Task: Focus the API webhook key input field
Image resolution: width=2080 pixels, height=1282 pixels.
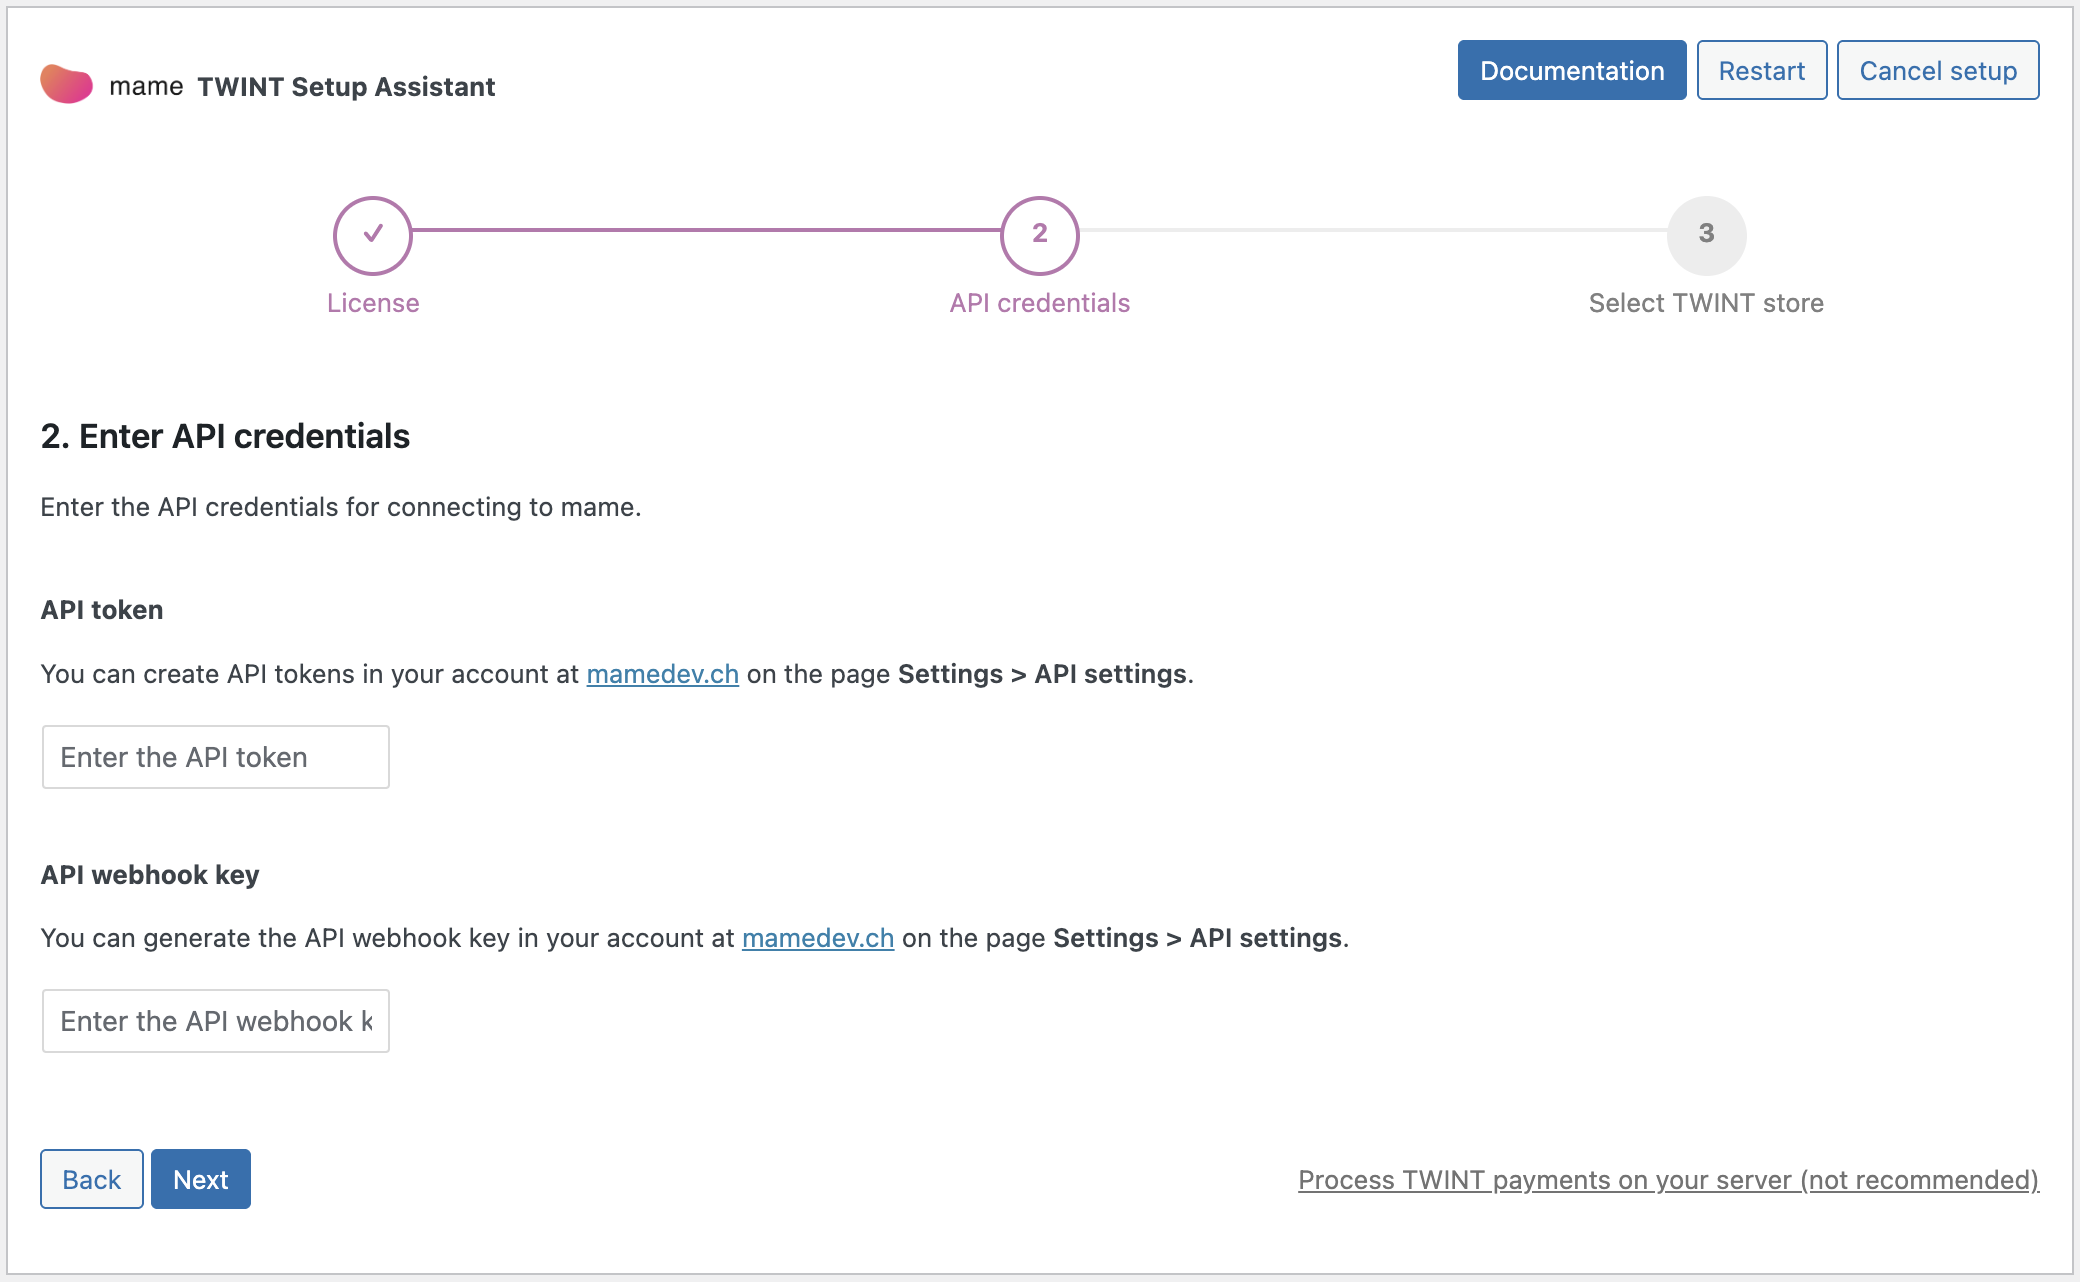Action: (215, 1021)
